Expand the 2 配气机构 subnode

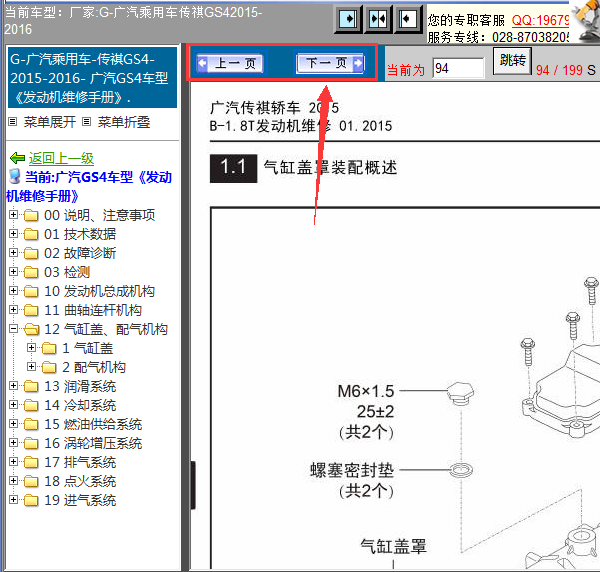pyautogui.click(x=31, y=367)
